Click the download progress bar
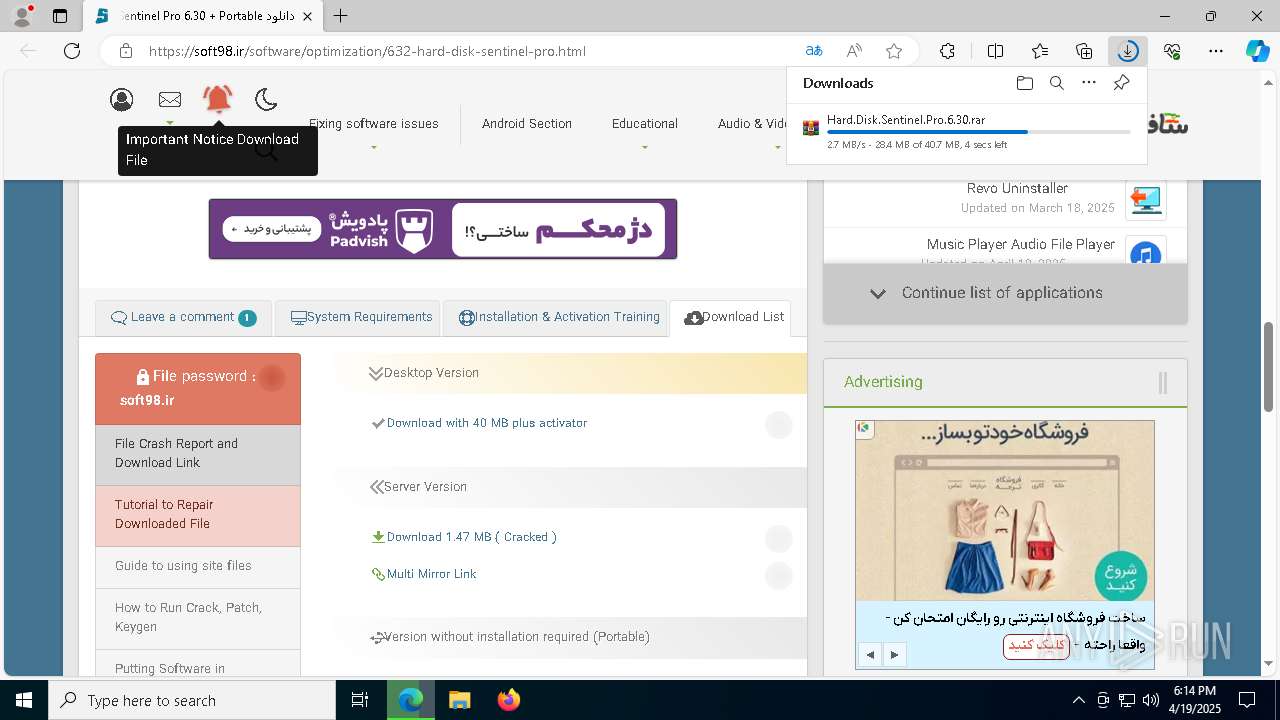The width and height of the screenshot is (1280, 720). (978, 132)
